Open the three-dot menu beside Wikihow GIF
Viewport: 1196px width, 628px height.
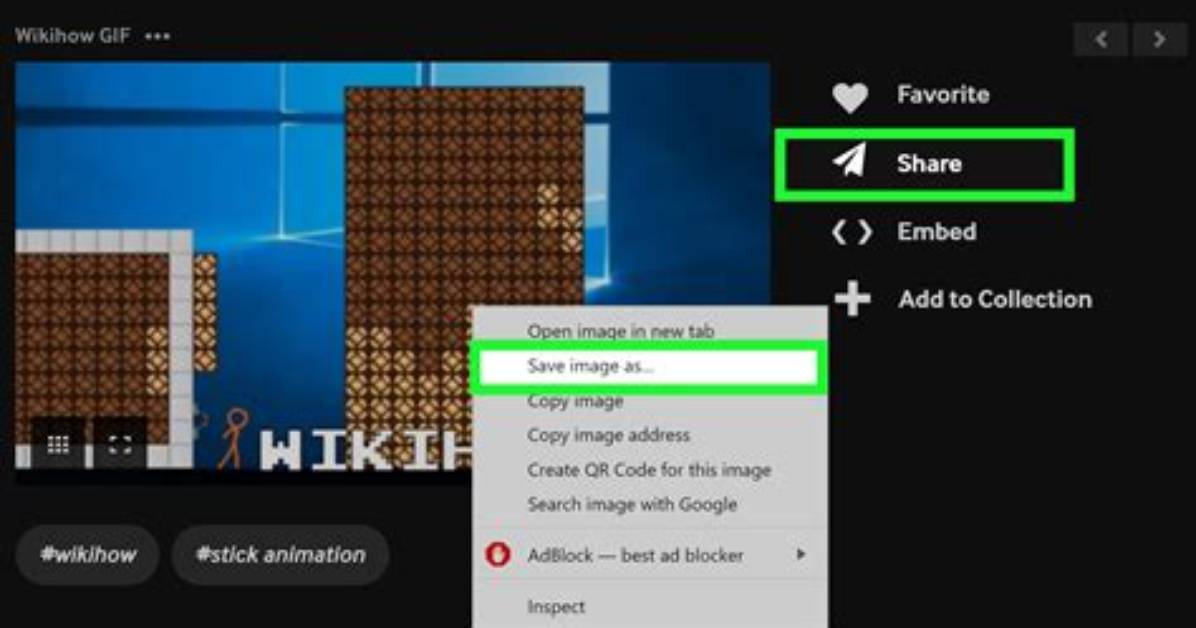[x=157, y=36]
